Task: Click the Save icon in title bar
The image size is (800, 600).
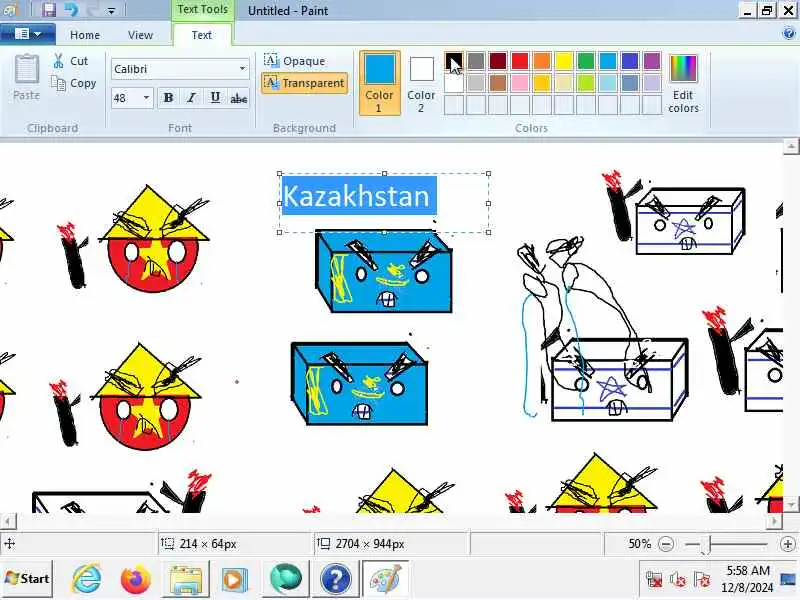Action: click(x=49, y=10)
